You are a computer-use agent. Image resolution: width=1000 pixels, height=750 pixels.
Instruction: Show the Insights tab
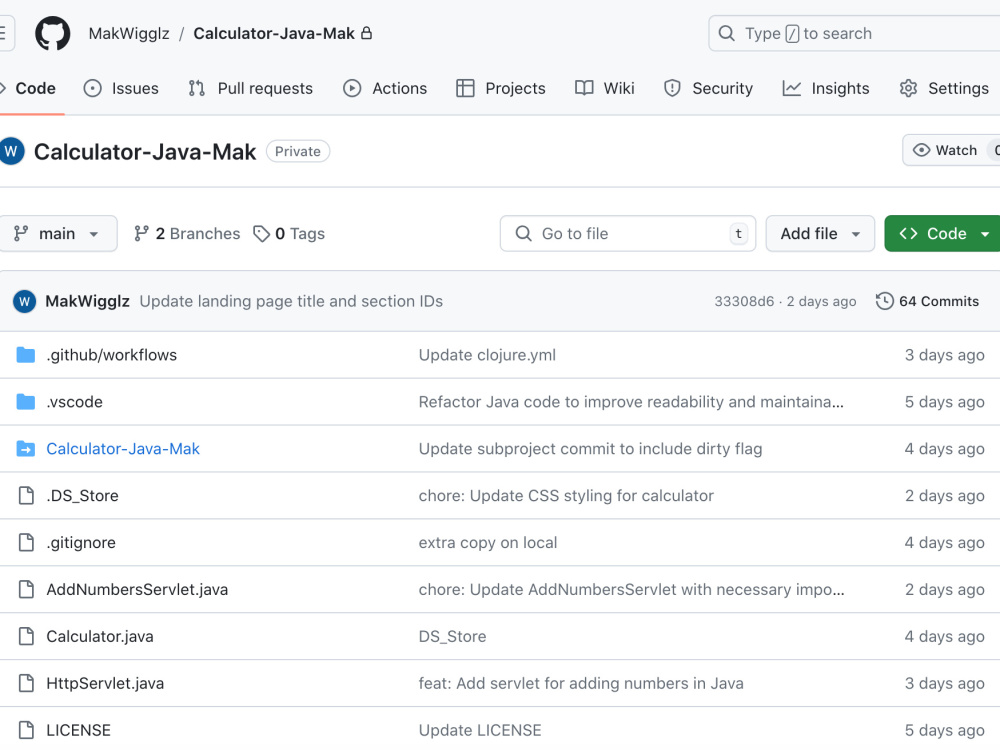click(x=826, y=88)
